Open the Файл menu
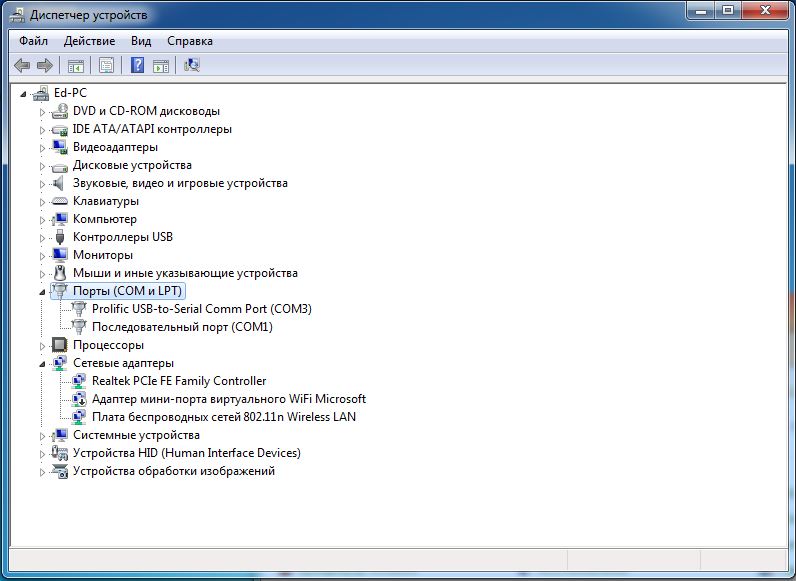The height and width of the screenshot is (581, 796). 34,41
